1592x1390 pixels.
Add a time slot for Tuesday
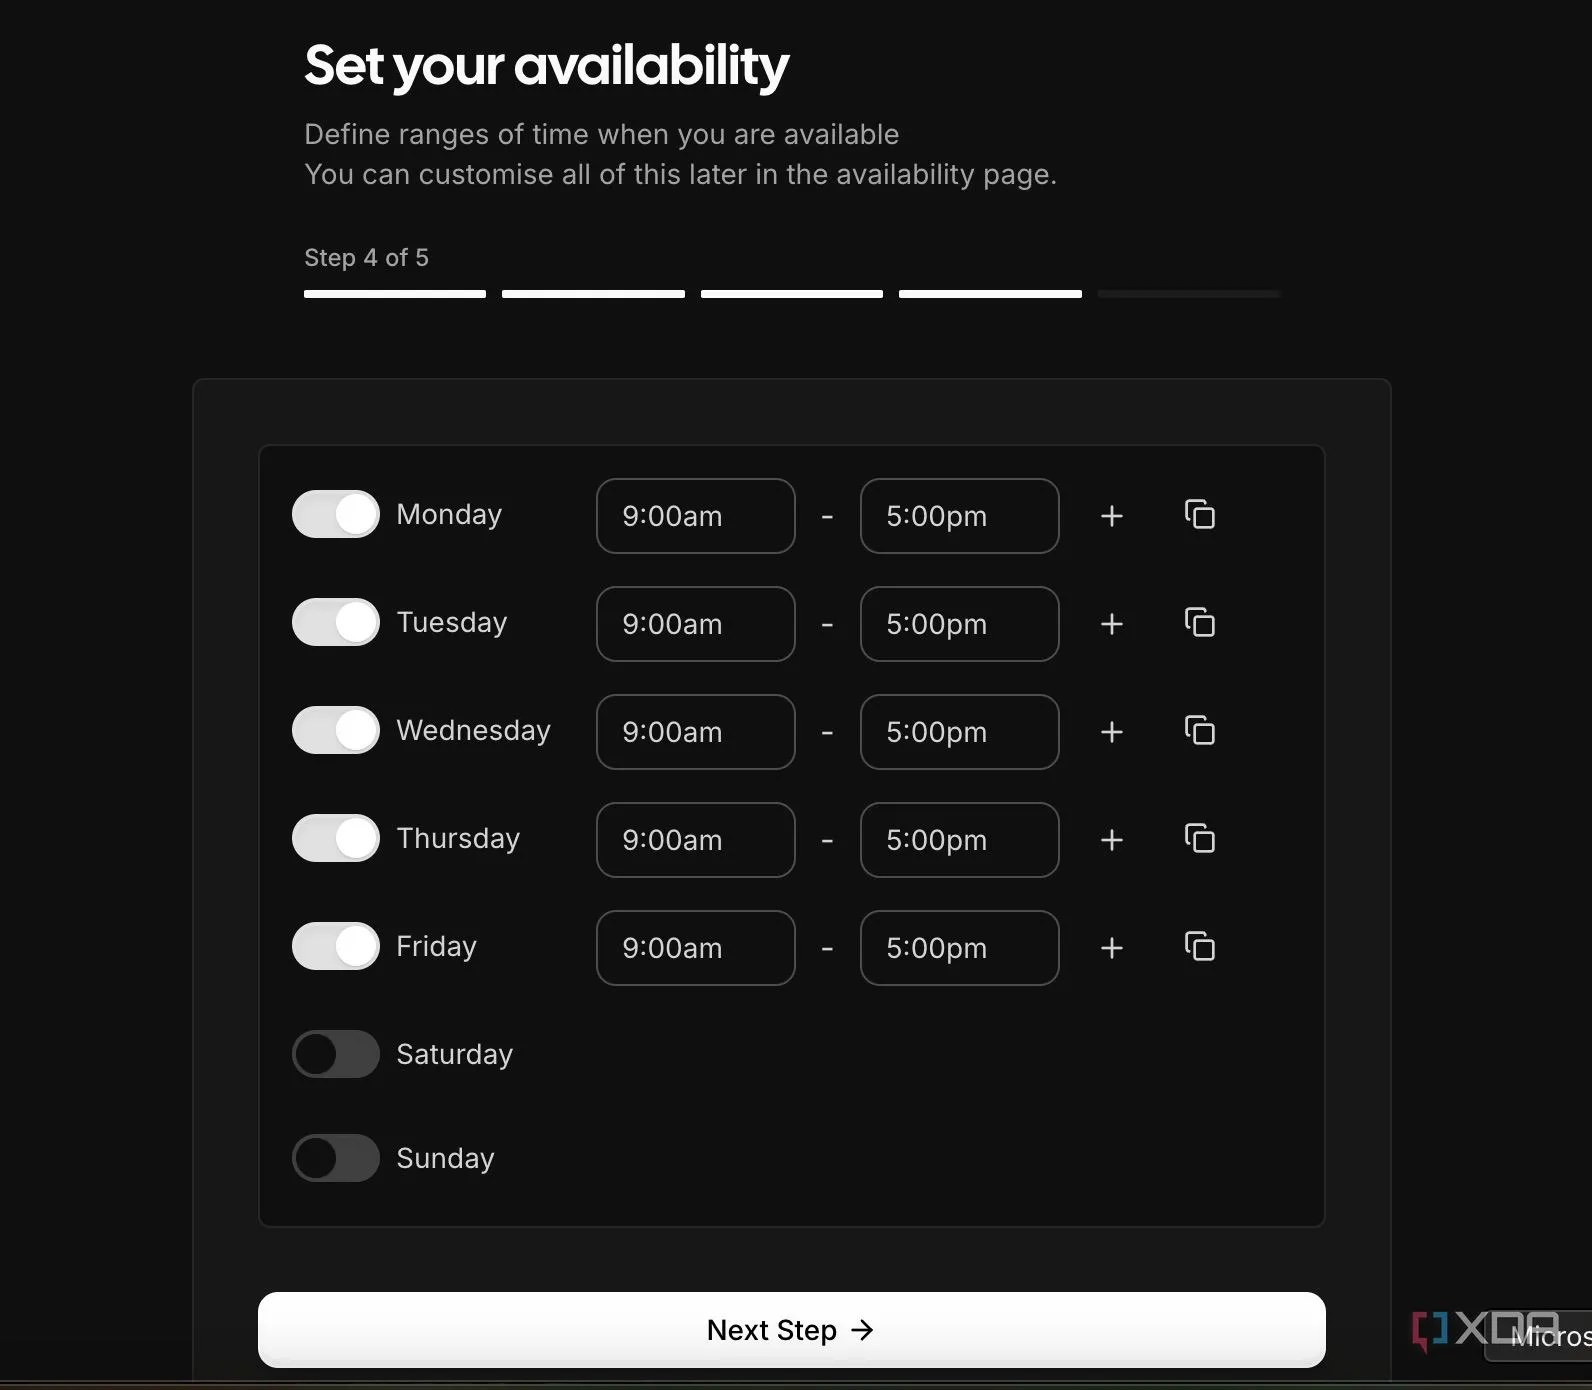pyautogui.click(x=1111, y=624)
